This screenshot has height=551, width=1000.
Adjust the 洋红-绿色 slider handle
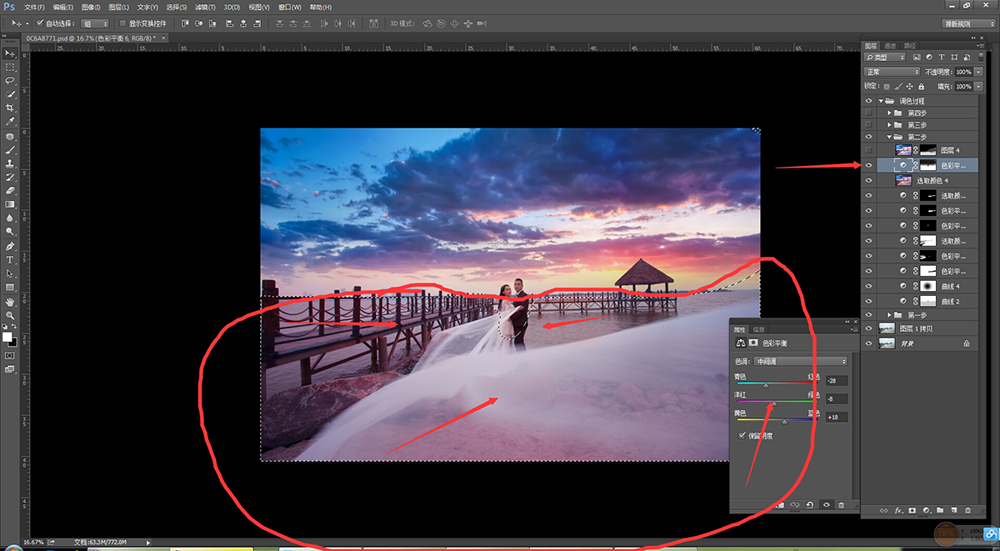click(x=774, y=404)
